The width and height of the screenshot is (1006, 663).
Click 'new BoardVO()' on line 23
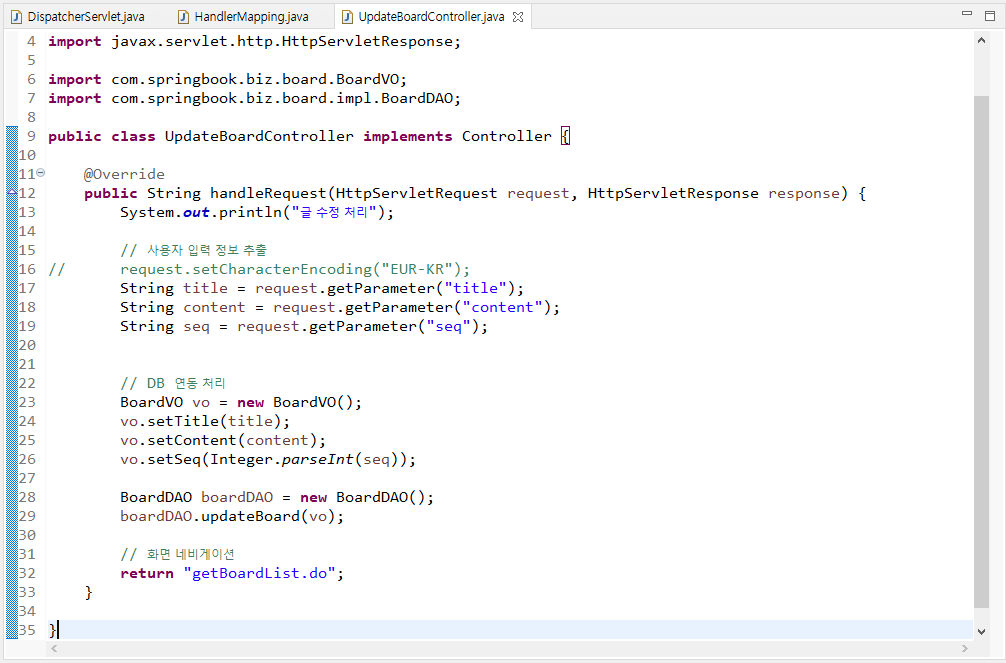pyautogui.click(x=295, y=402)
